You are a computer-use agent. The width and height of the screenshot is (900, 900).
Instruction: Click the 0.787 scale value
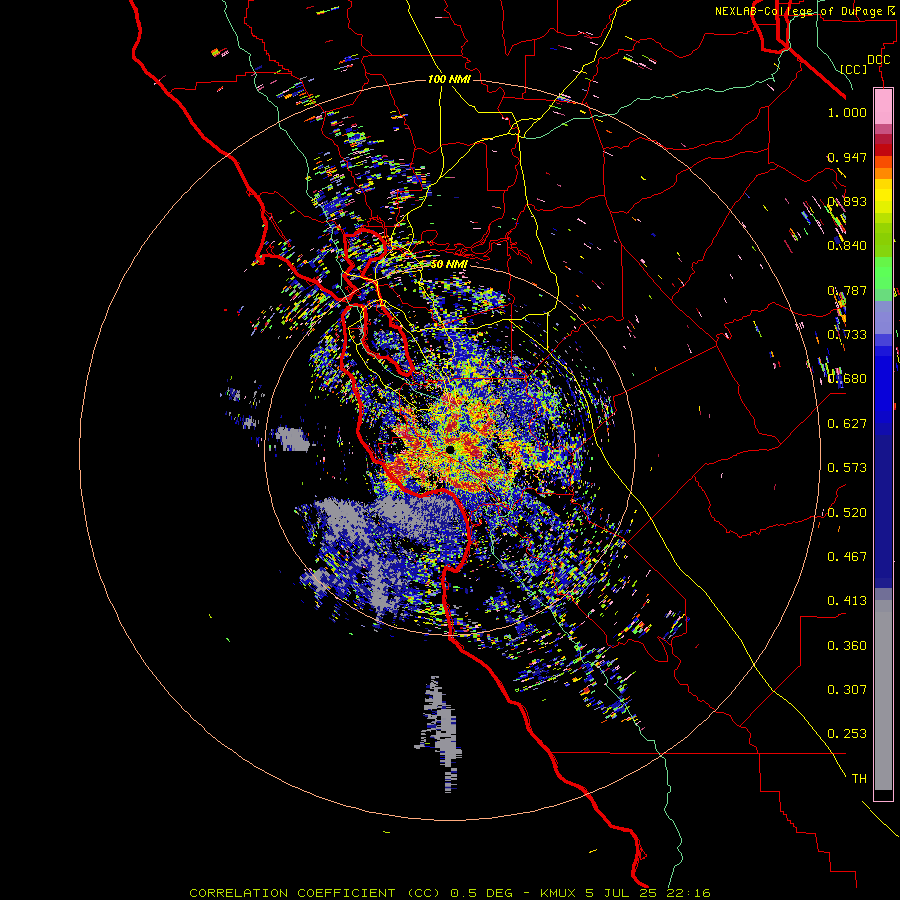[847, 290]
